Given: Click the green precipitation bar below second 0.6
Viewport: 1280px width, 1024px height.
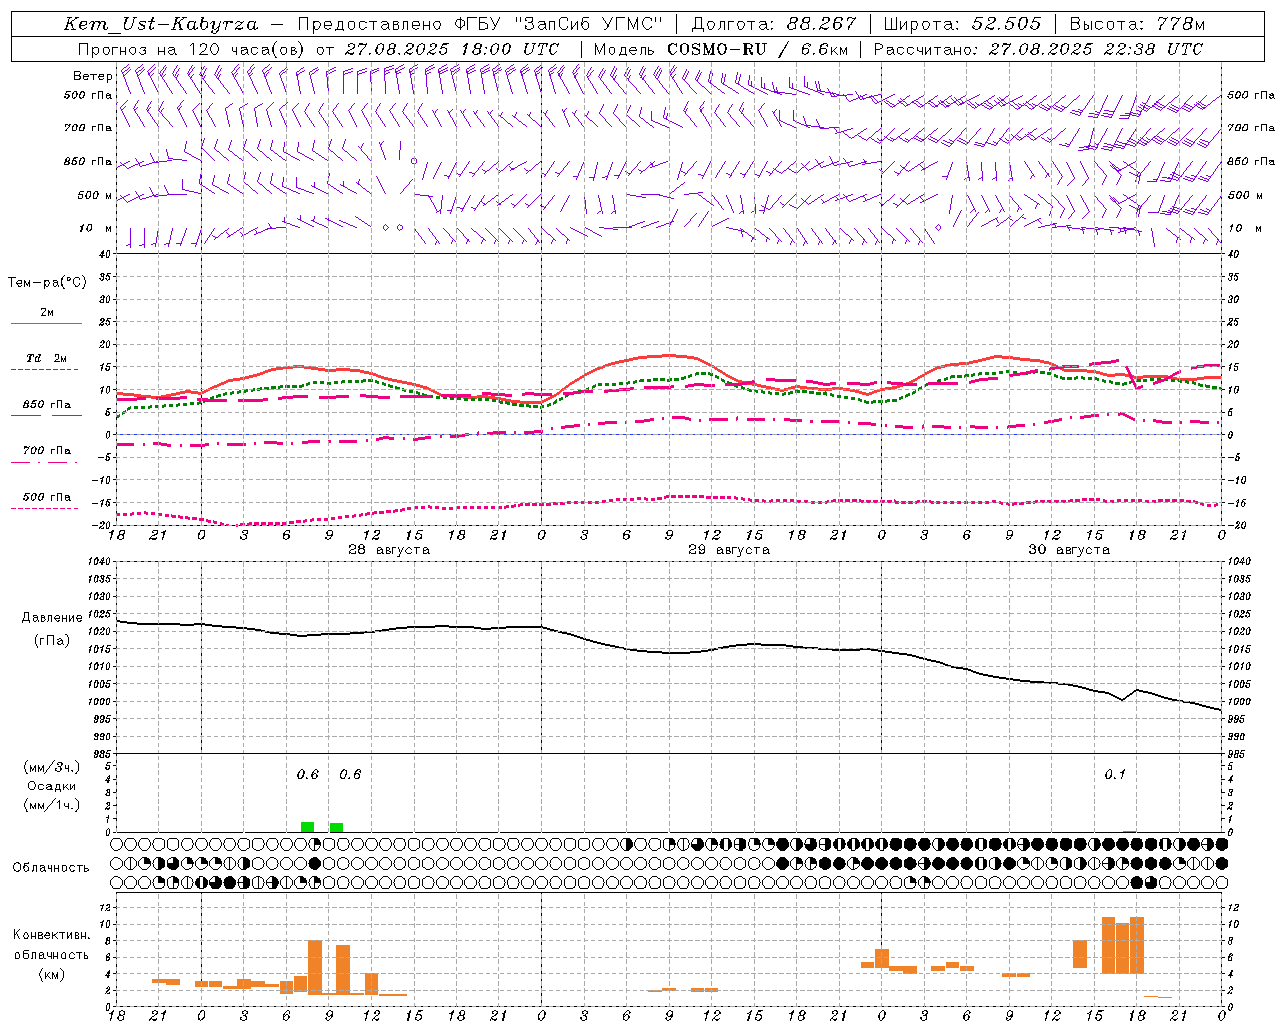Looking at the screenshot, I should pos(336,827).
